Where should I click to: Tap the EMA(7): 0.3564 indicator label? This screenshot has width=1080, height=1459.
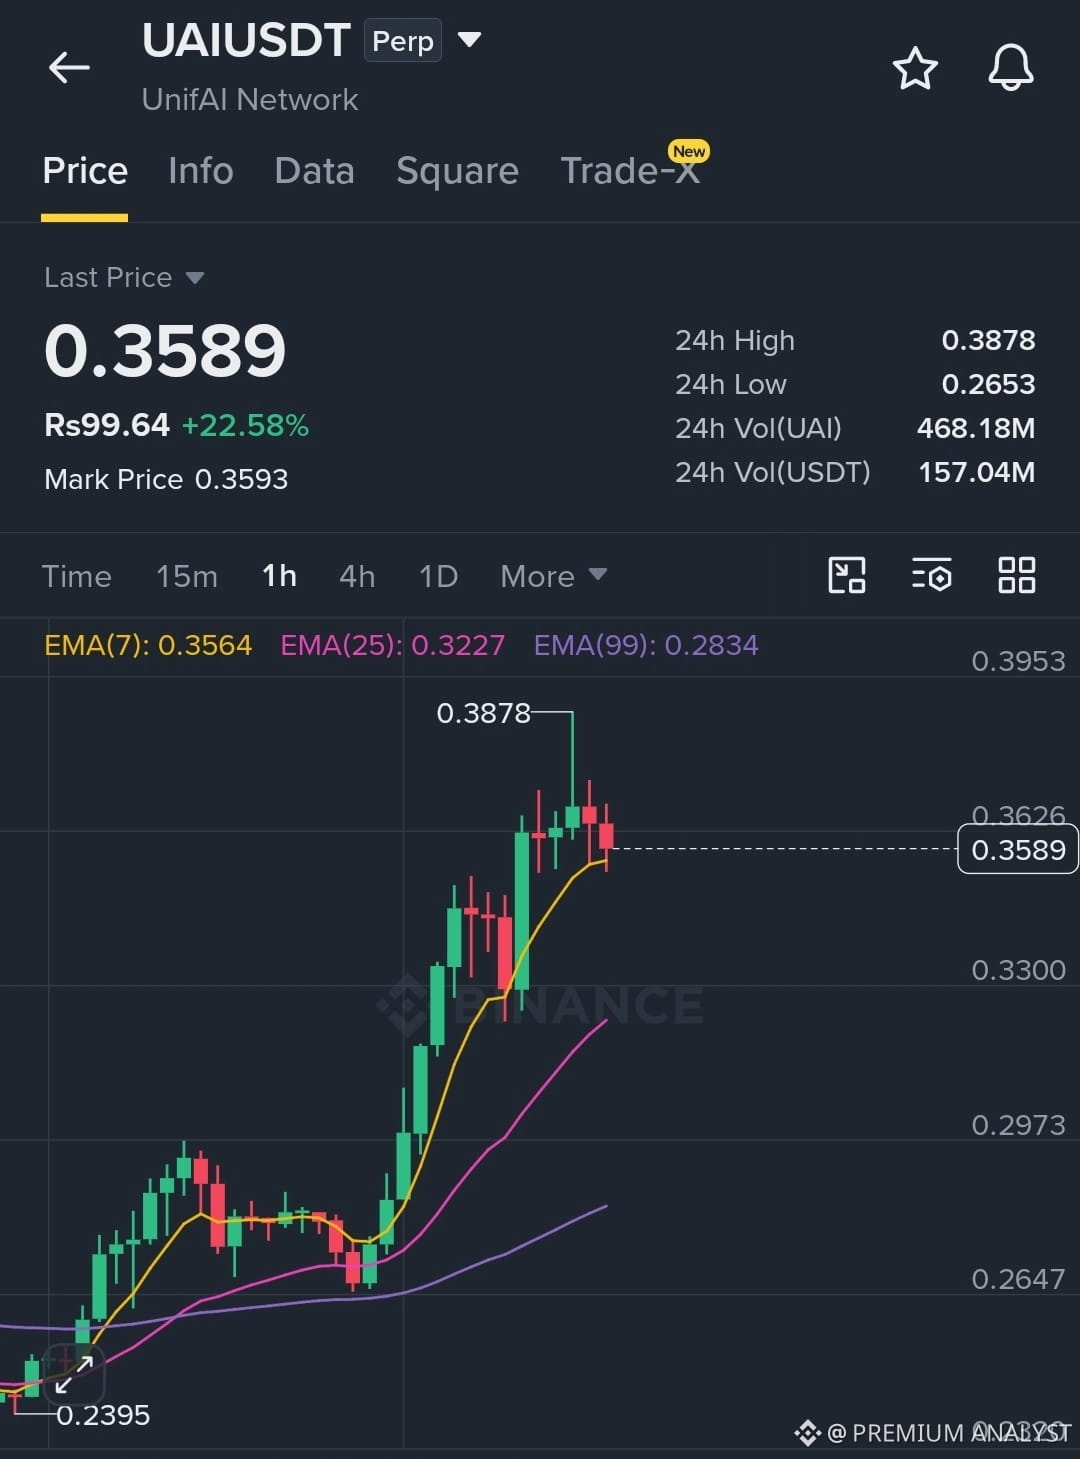[148, 645]
